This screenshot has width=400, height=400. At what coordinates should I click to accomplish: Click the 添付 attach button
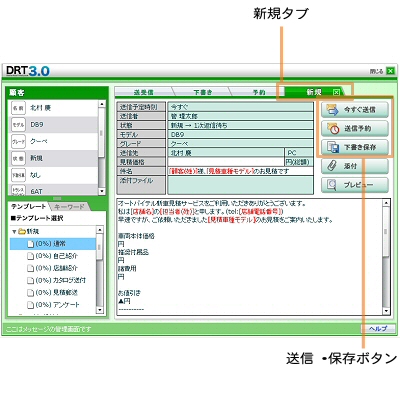point(355,166)
